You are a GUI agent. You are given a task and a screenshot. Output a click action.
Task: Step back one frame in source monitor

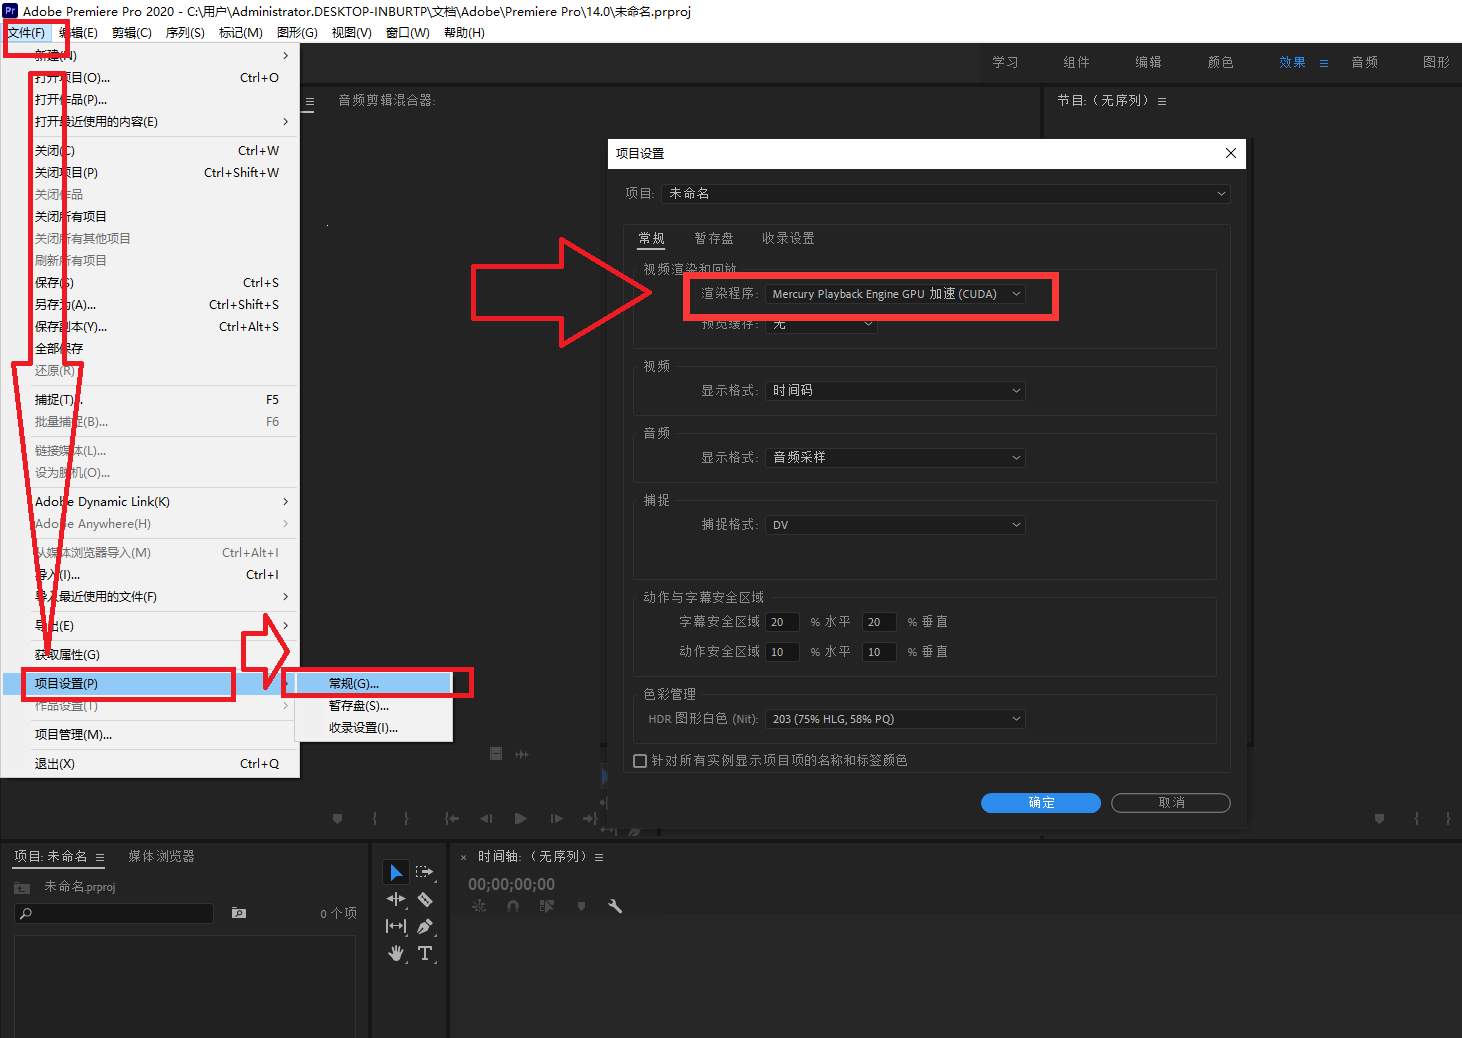pos(486,818)
